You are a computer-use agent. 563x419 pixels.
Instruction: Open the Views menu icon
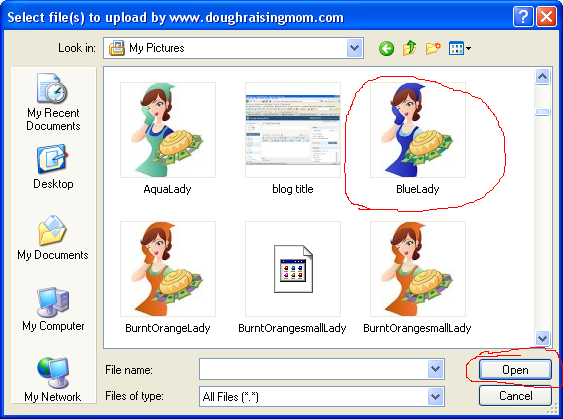(x=460, y=48)
